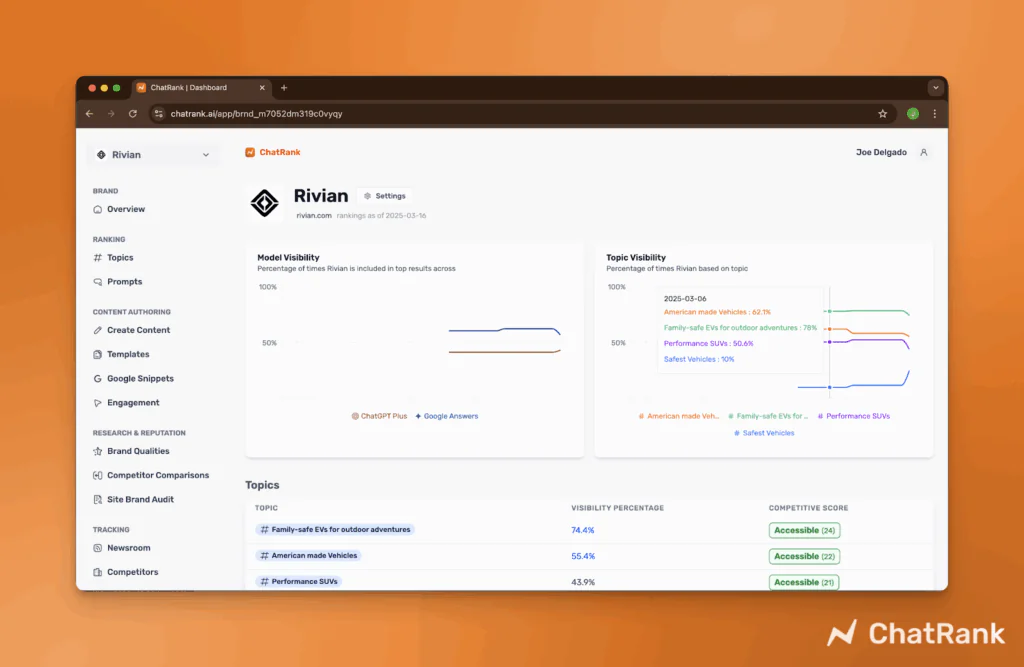Go to Competitor Comparisons in sidebar
Viewport: 1024px width, 667px height.
point(158,476)
